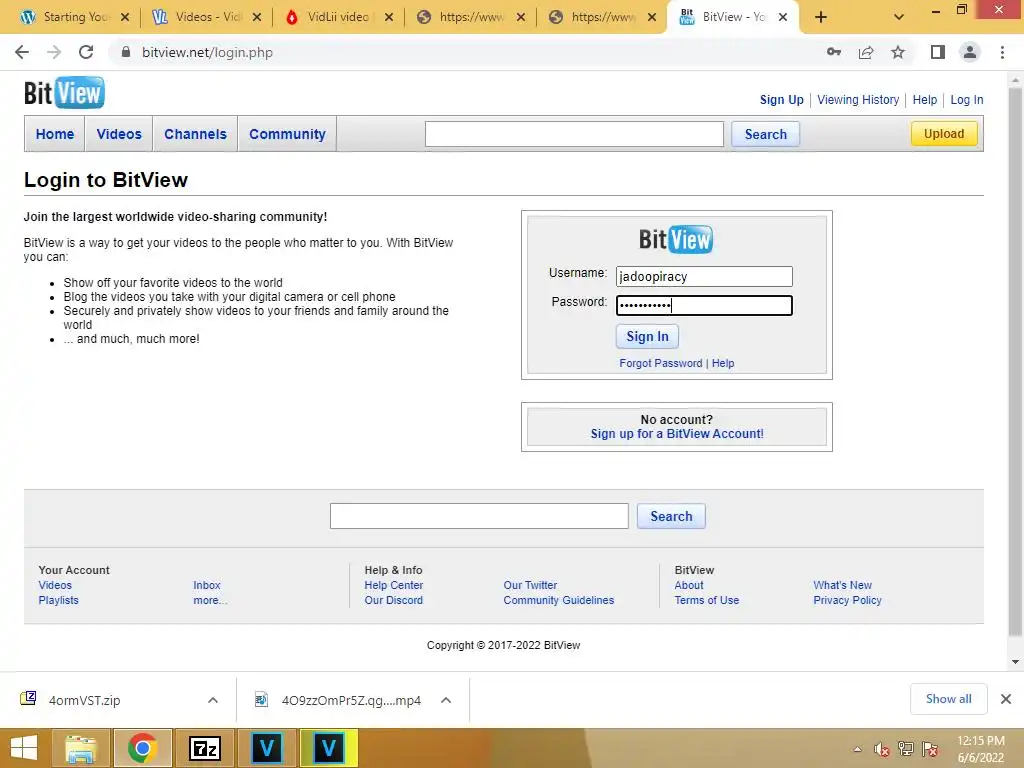Close the downloads bar
This screenshot has height=768, width=1024.
click(1006, 699)
